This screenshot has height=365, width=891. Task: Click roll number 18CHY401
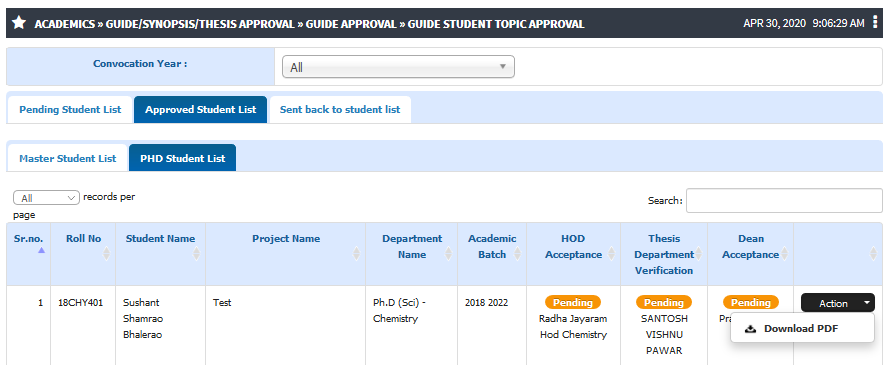coord(81,302)
